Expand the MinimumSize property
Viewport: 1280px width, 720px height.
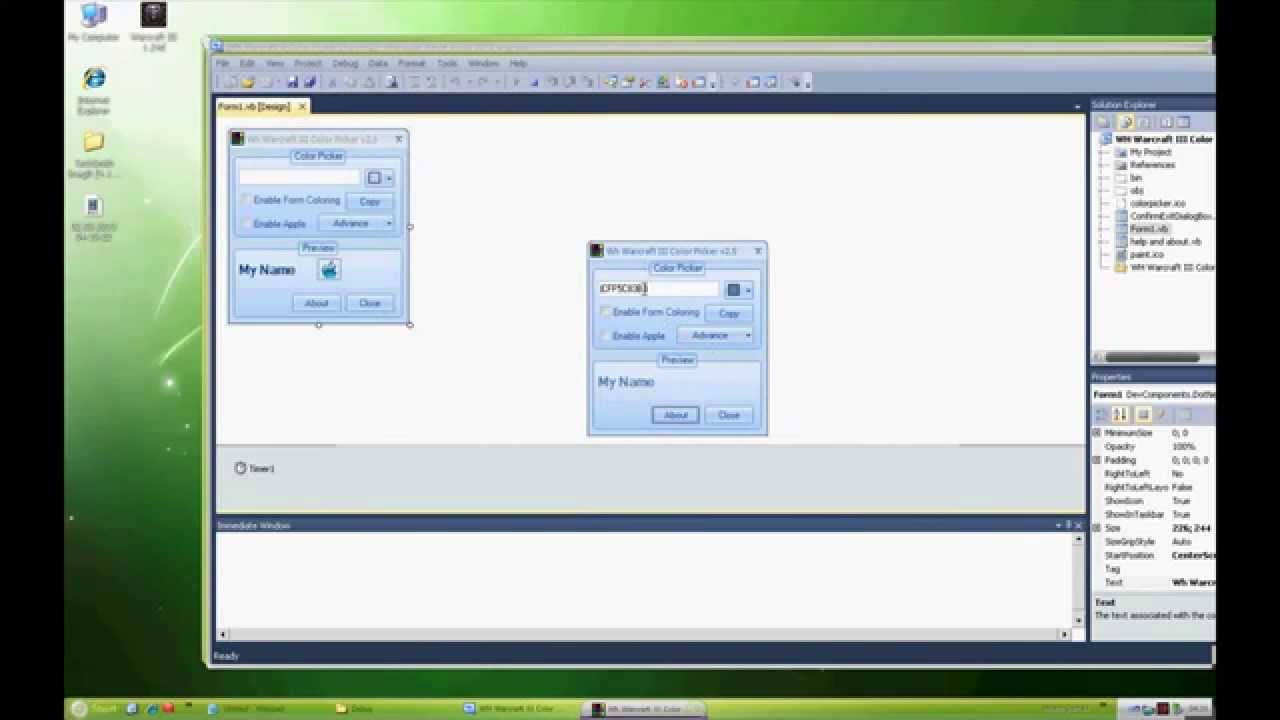pyautogui.click(x=1097, y=433)
